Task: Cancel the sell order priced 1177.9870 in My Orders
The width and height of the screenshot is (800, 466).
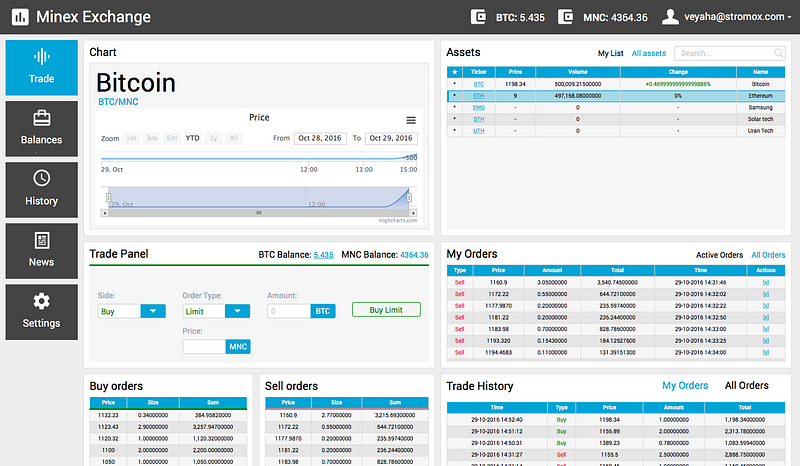Action: pyautogui.click(x=766, y=306)
